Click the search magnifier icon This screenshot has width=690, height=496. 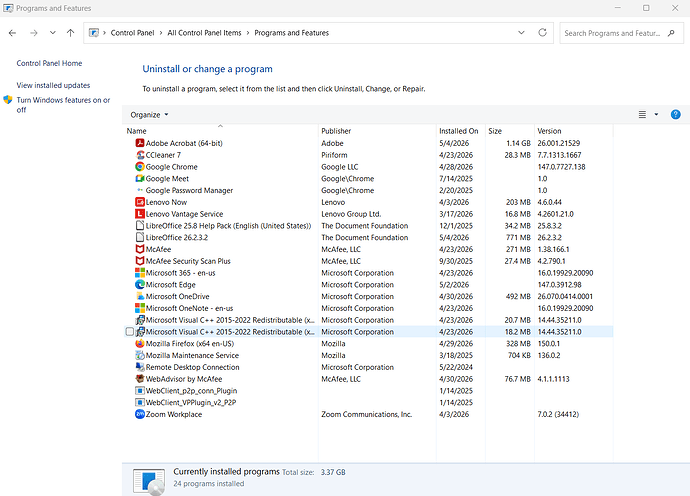coord(671,33)
